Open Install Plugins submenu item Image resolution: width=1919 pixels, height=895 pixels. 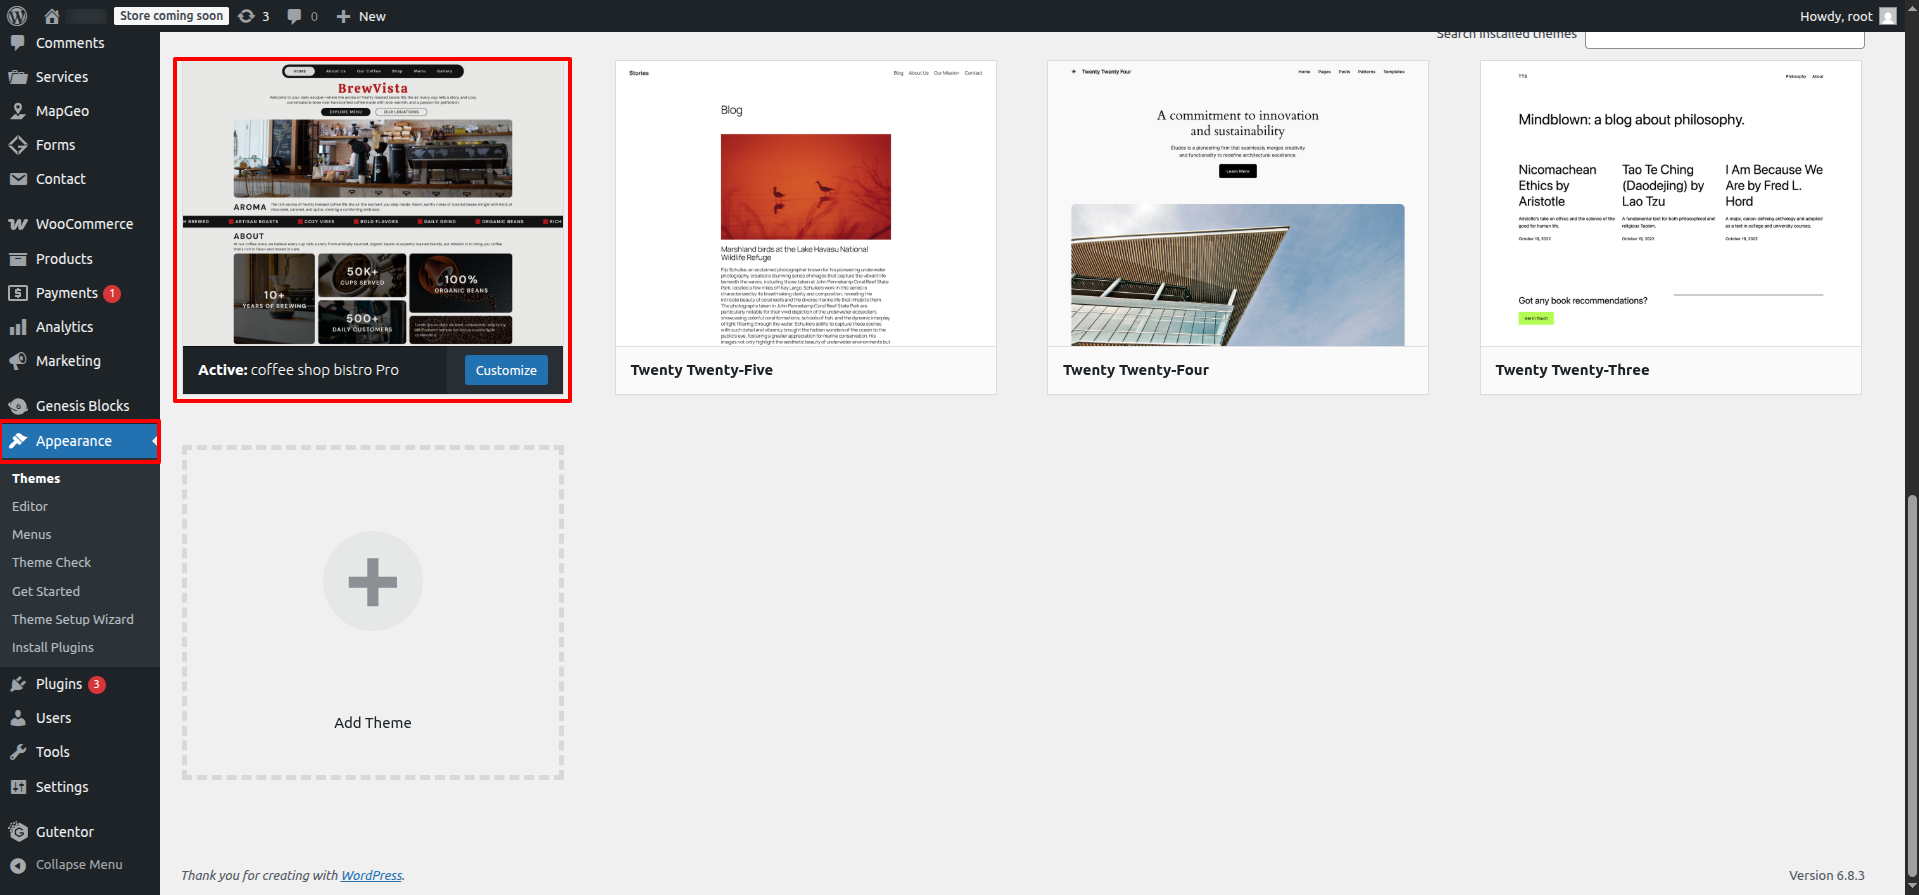tap(53, 648)
